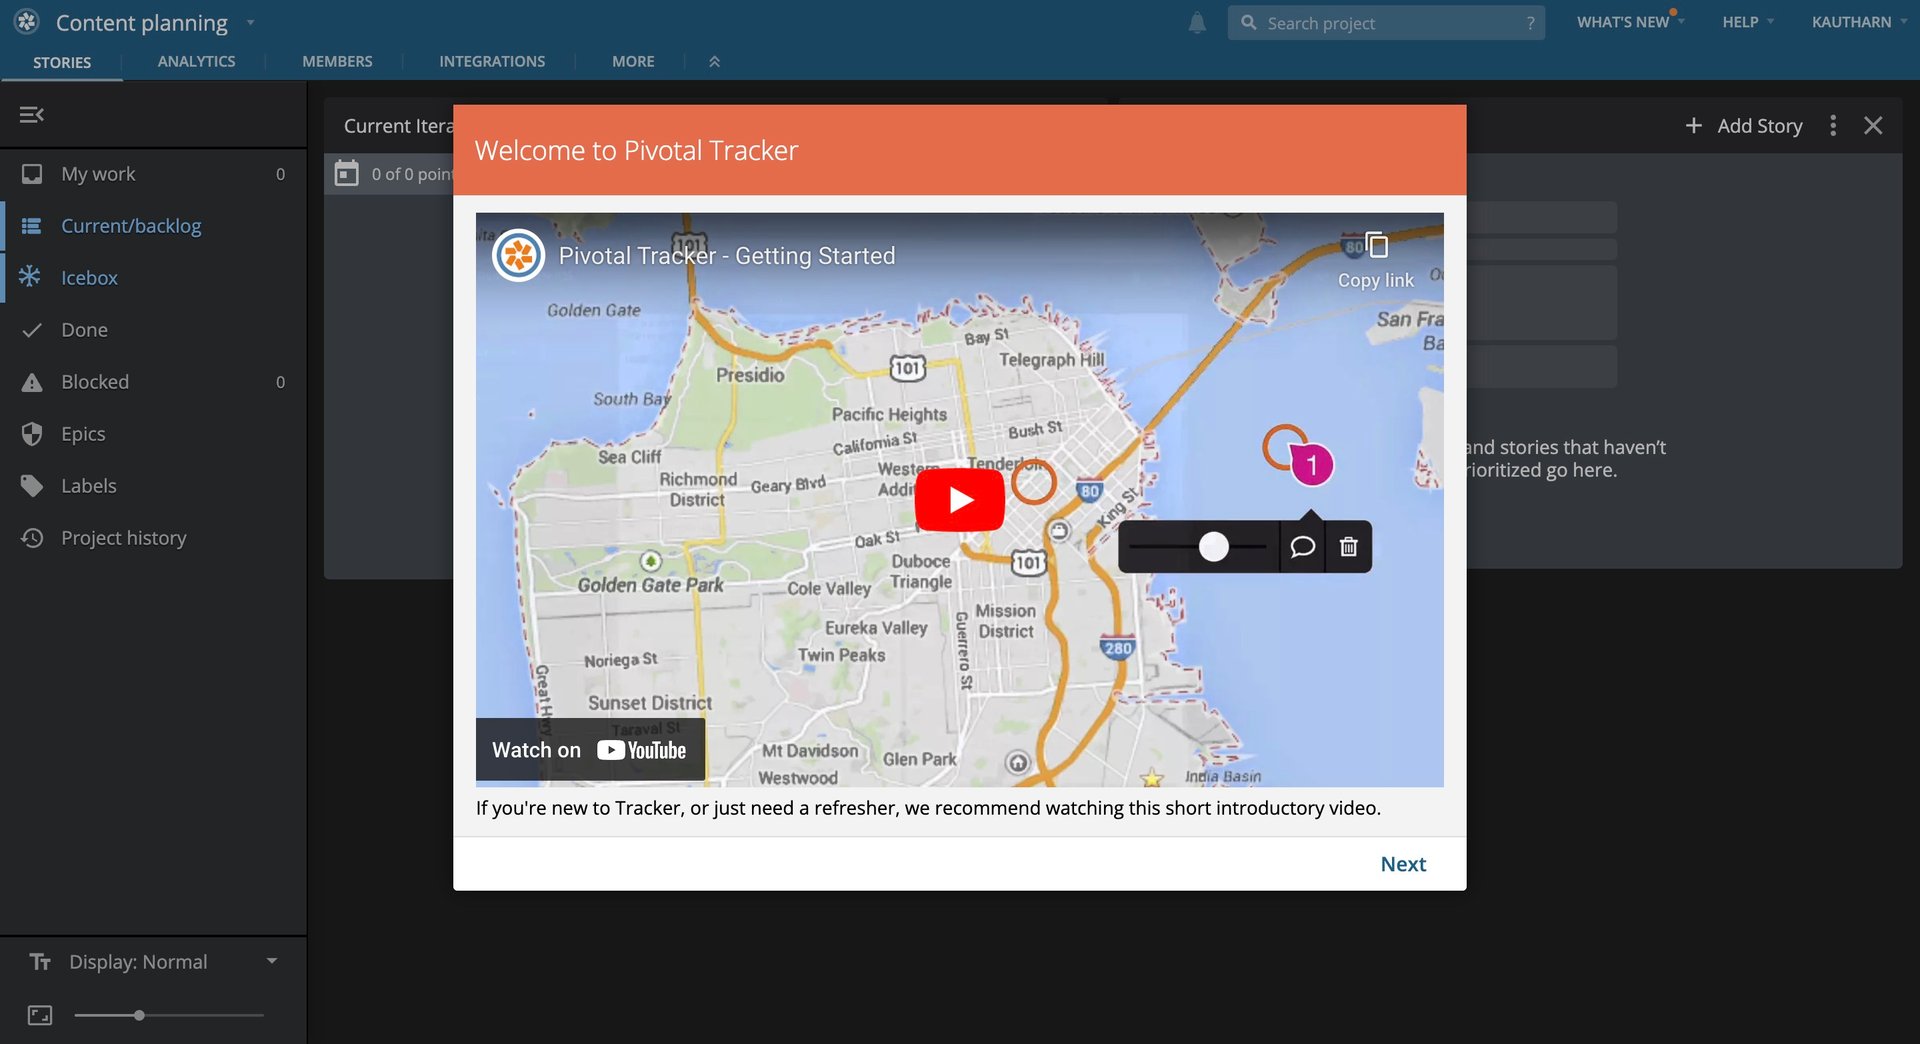Screen dimensions: 1920x1044
Task: Click Next in the welcome dialog
Action: [1403, 864]
